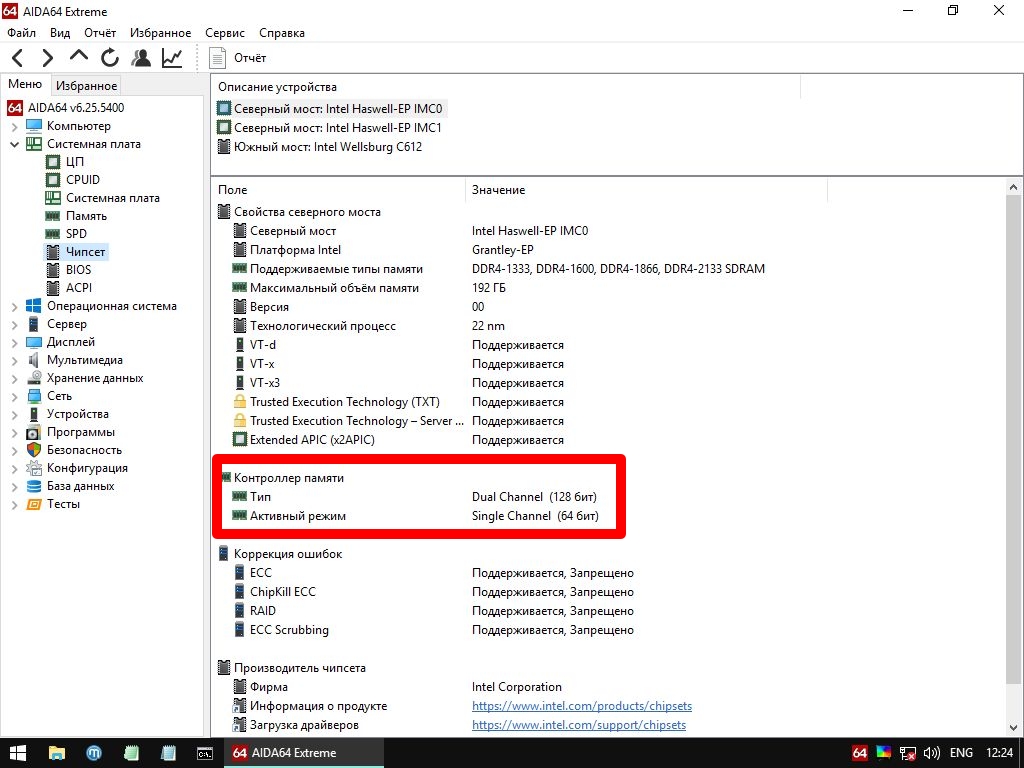
Task: Switch to the Меню tab in sidebar
Action: coord(25,84)
